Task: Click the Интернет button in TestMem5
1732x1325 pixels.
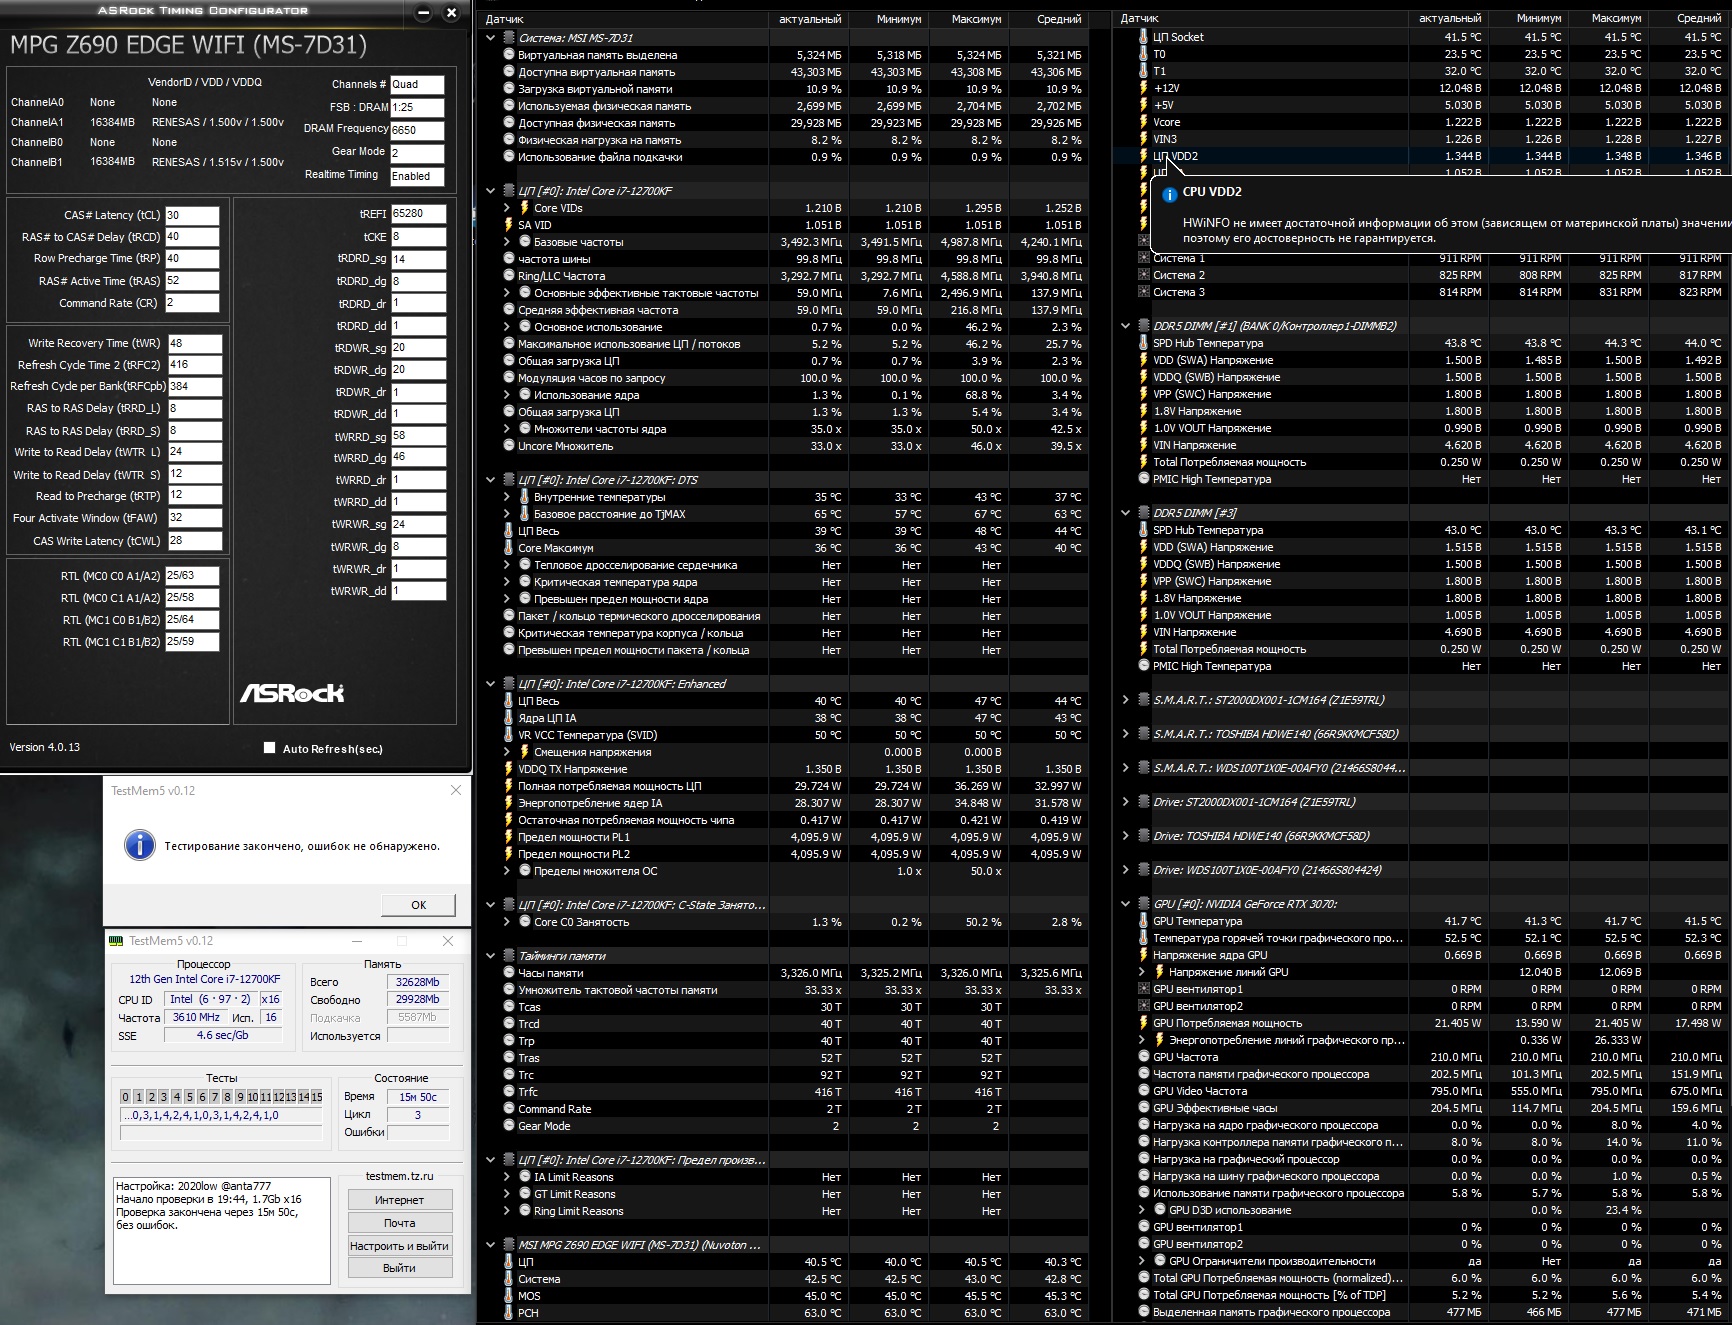Action: [x=400, y=1200]
